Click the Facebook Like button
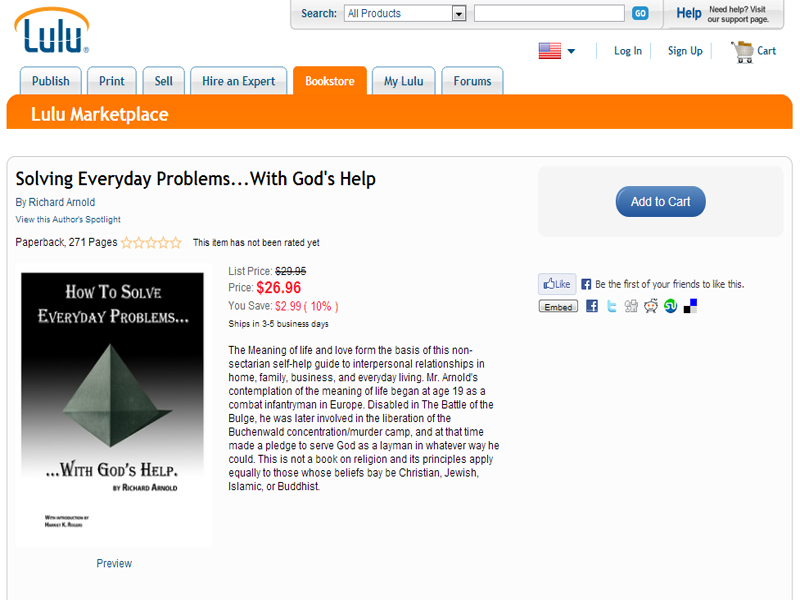This screenshot has width=800, height=600. point(557,284)
